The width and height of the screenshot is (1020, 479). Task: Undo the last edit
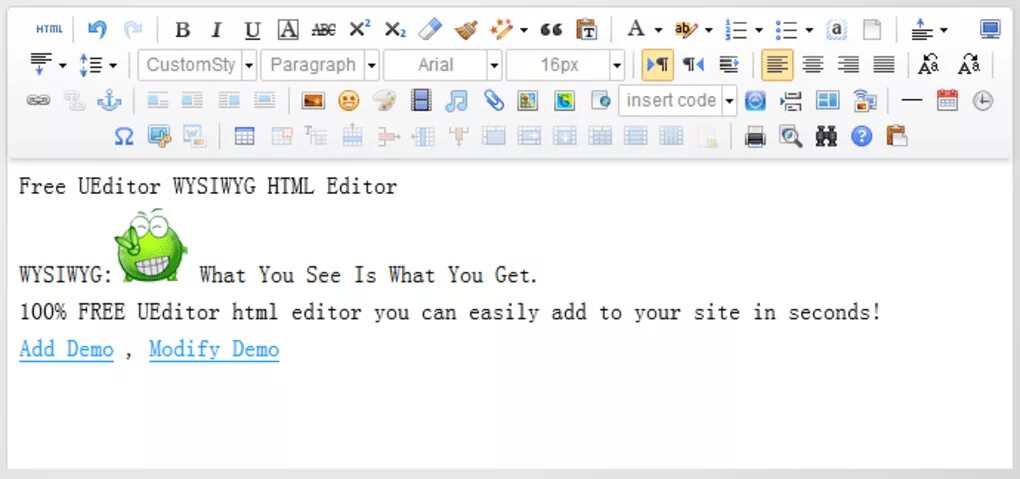pos(97,29)
